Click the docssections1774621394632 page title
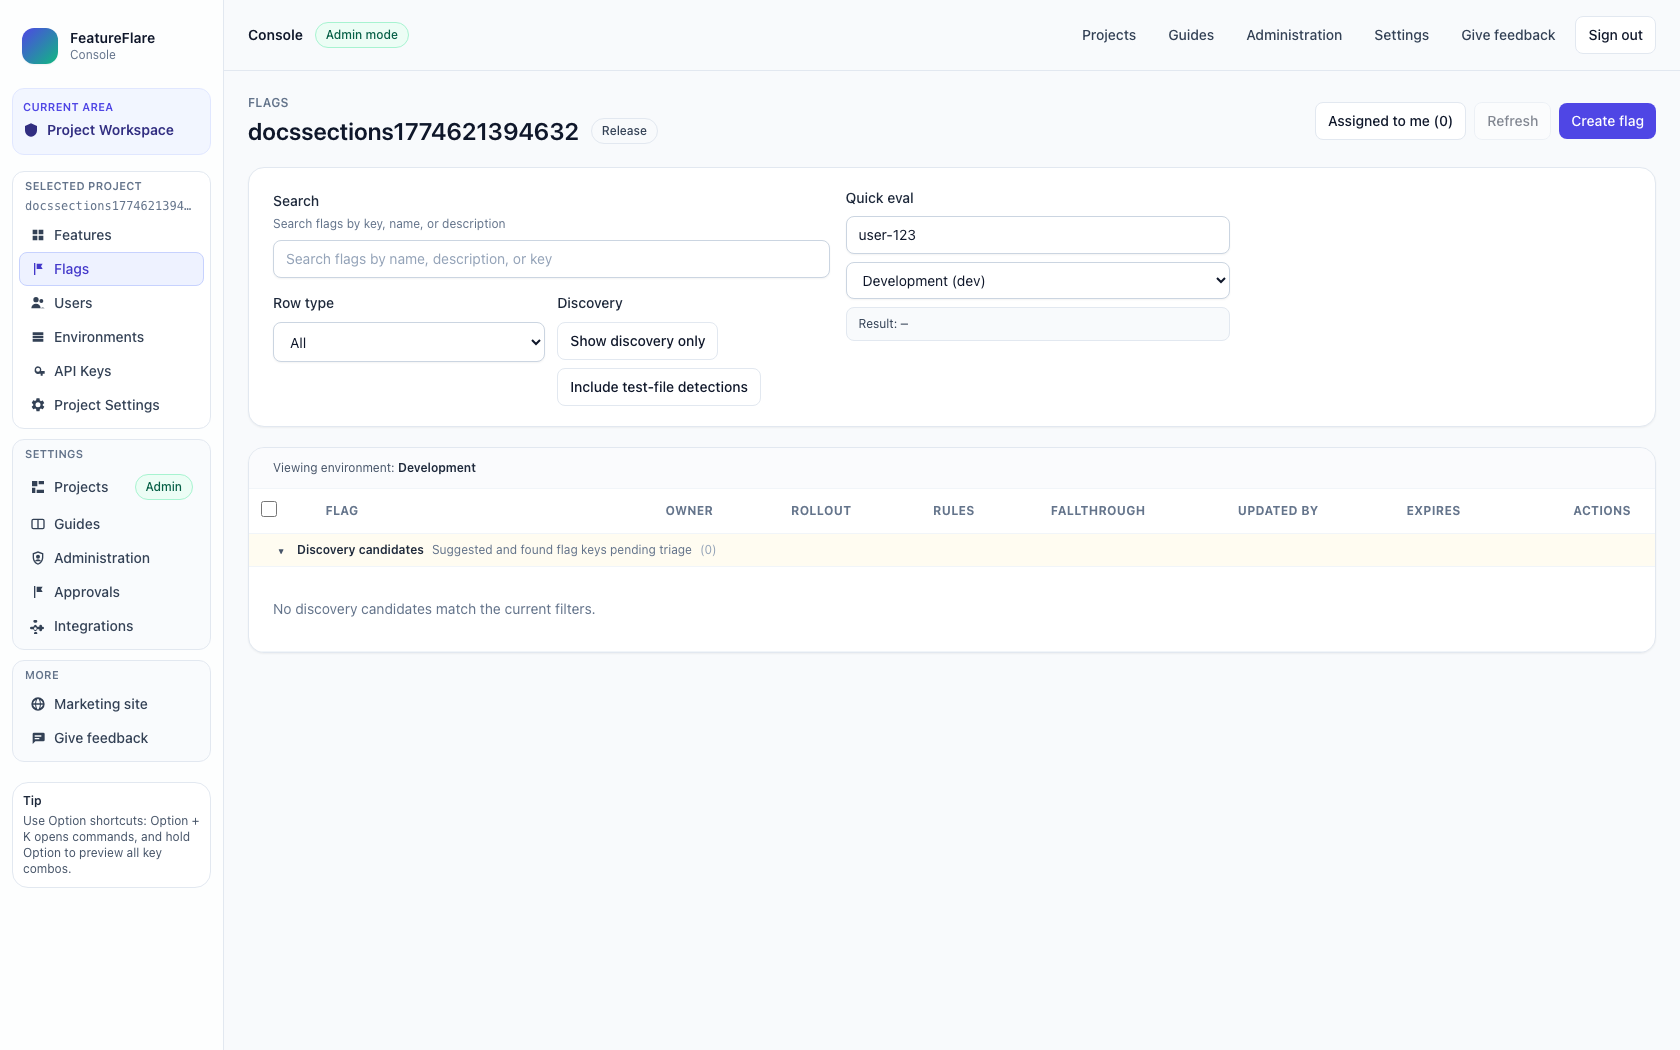1680x1050 pixels. [413, 132]
